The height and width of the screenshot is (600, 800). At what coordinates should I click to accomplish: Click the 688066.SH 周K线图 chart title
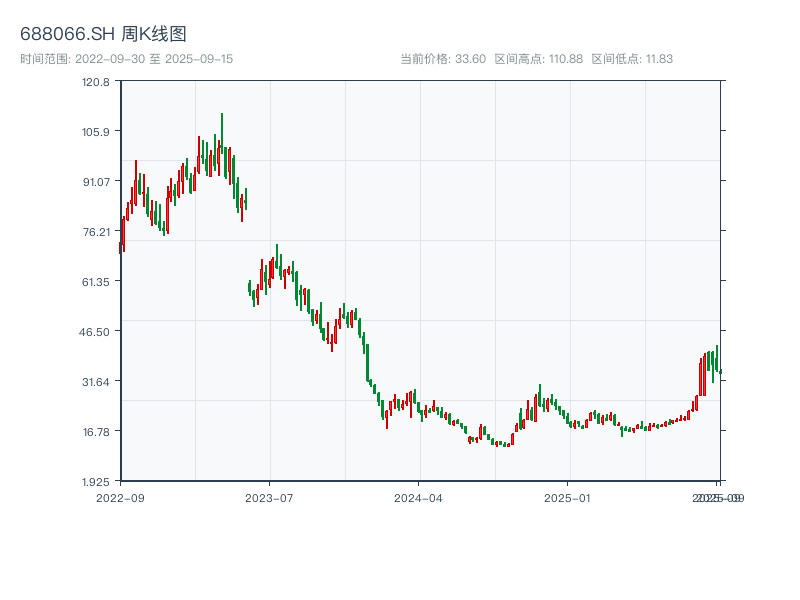(103, 35)
